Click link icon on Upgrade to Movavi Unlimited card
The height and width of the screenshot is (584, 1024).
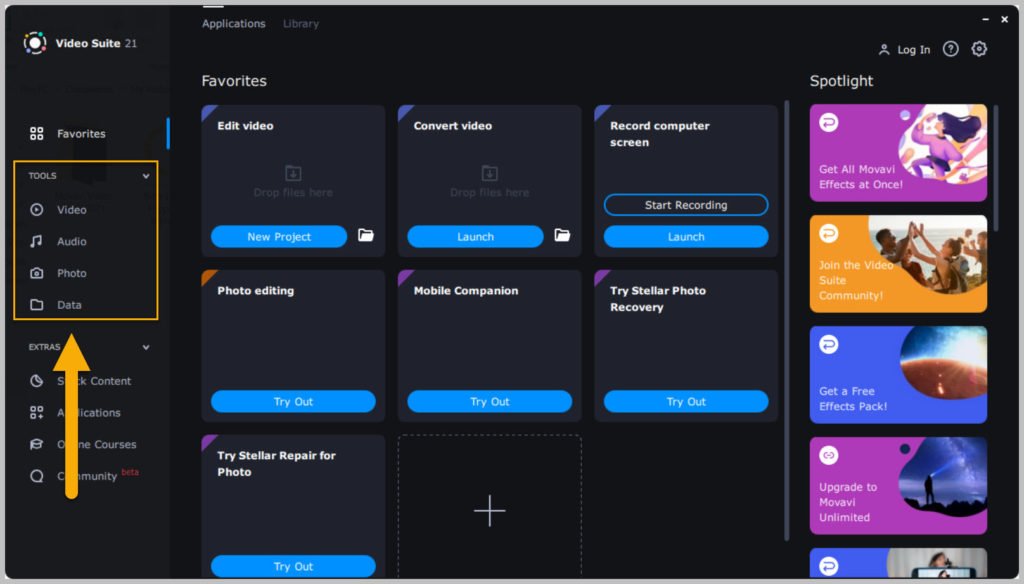(829, 455)
